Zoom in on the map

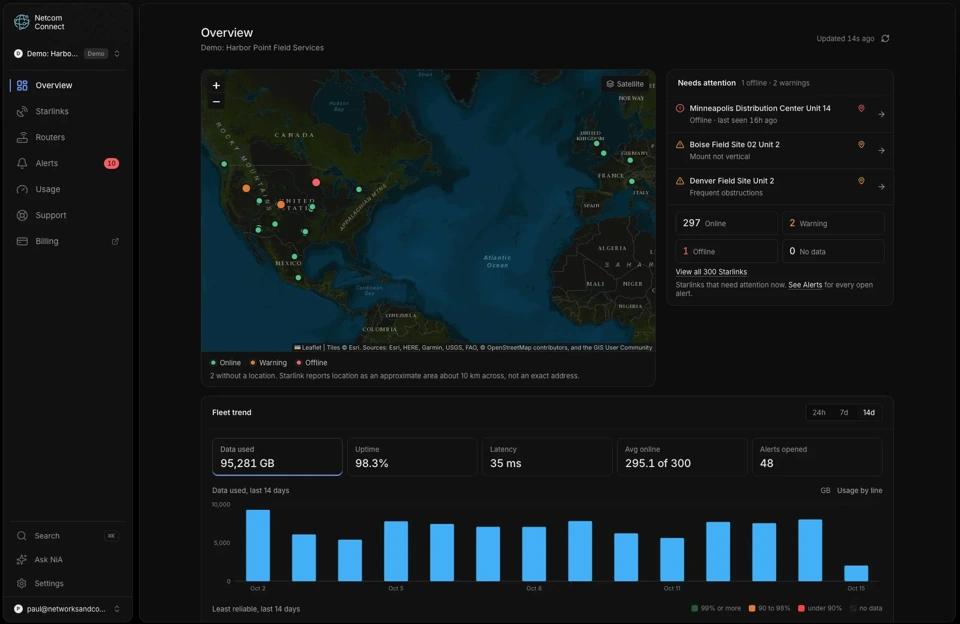pos(216,86)
